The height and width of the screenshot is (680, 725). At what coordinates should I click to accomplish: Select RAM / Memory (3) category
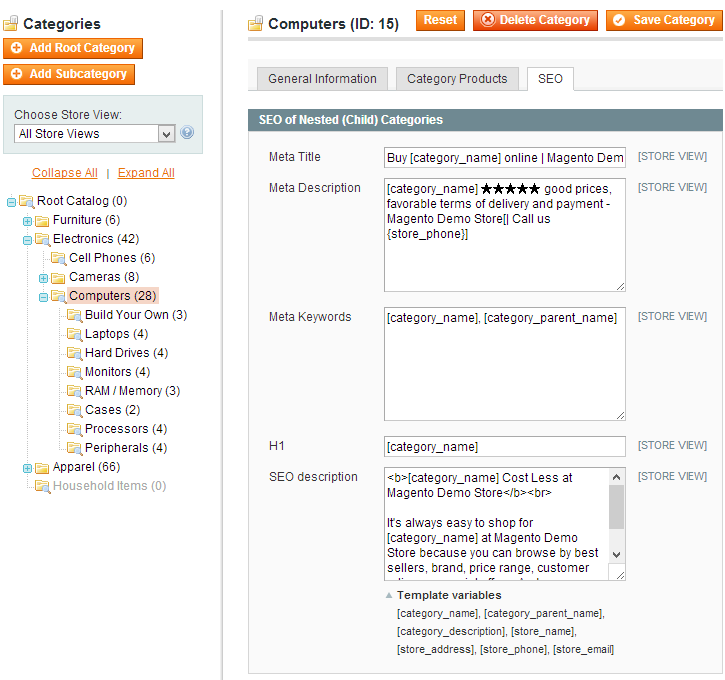(132, 391)
